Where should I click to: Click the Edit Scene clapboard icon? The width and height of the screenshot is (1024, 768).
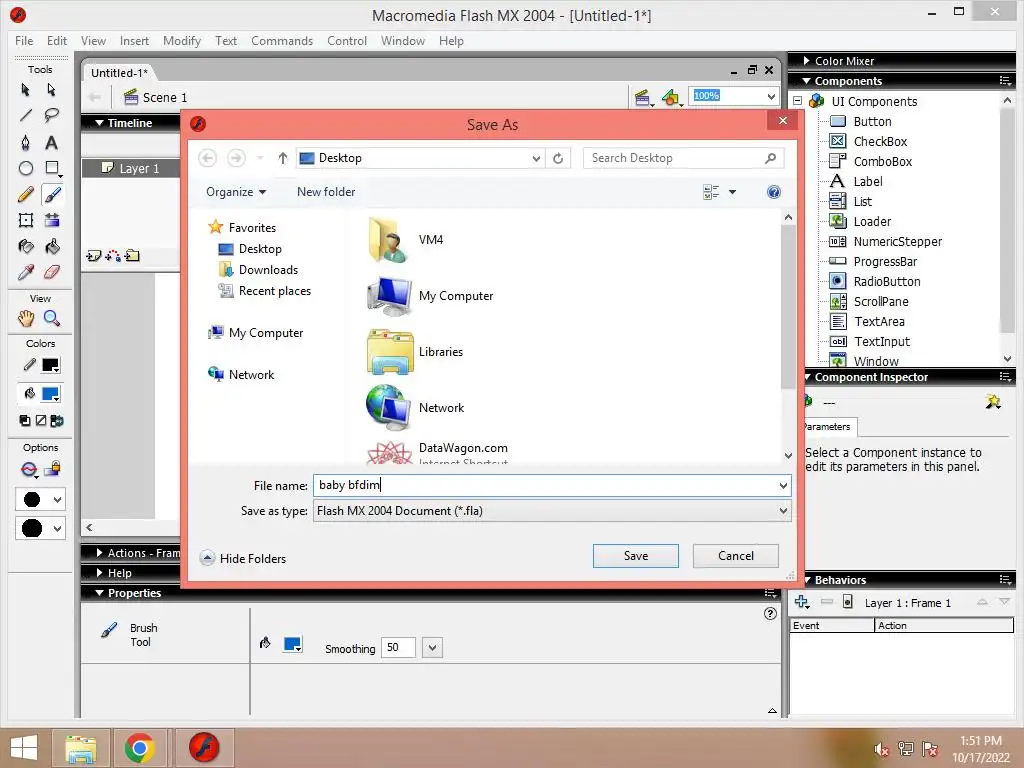point(643,98)
